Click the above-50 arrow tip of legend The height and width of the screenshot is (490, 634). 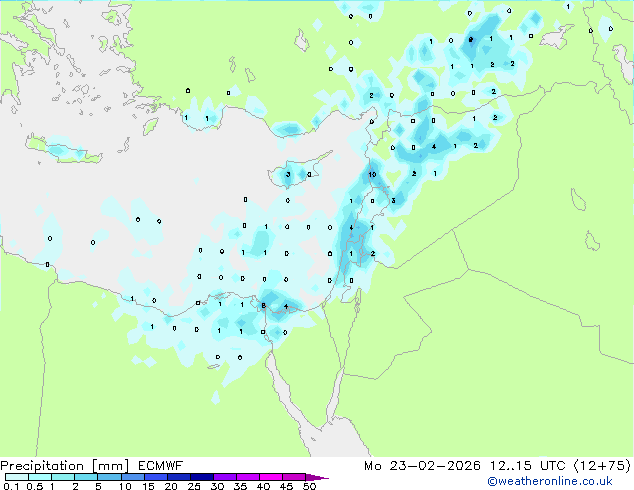(317, 477)
